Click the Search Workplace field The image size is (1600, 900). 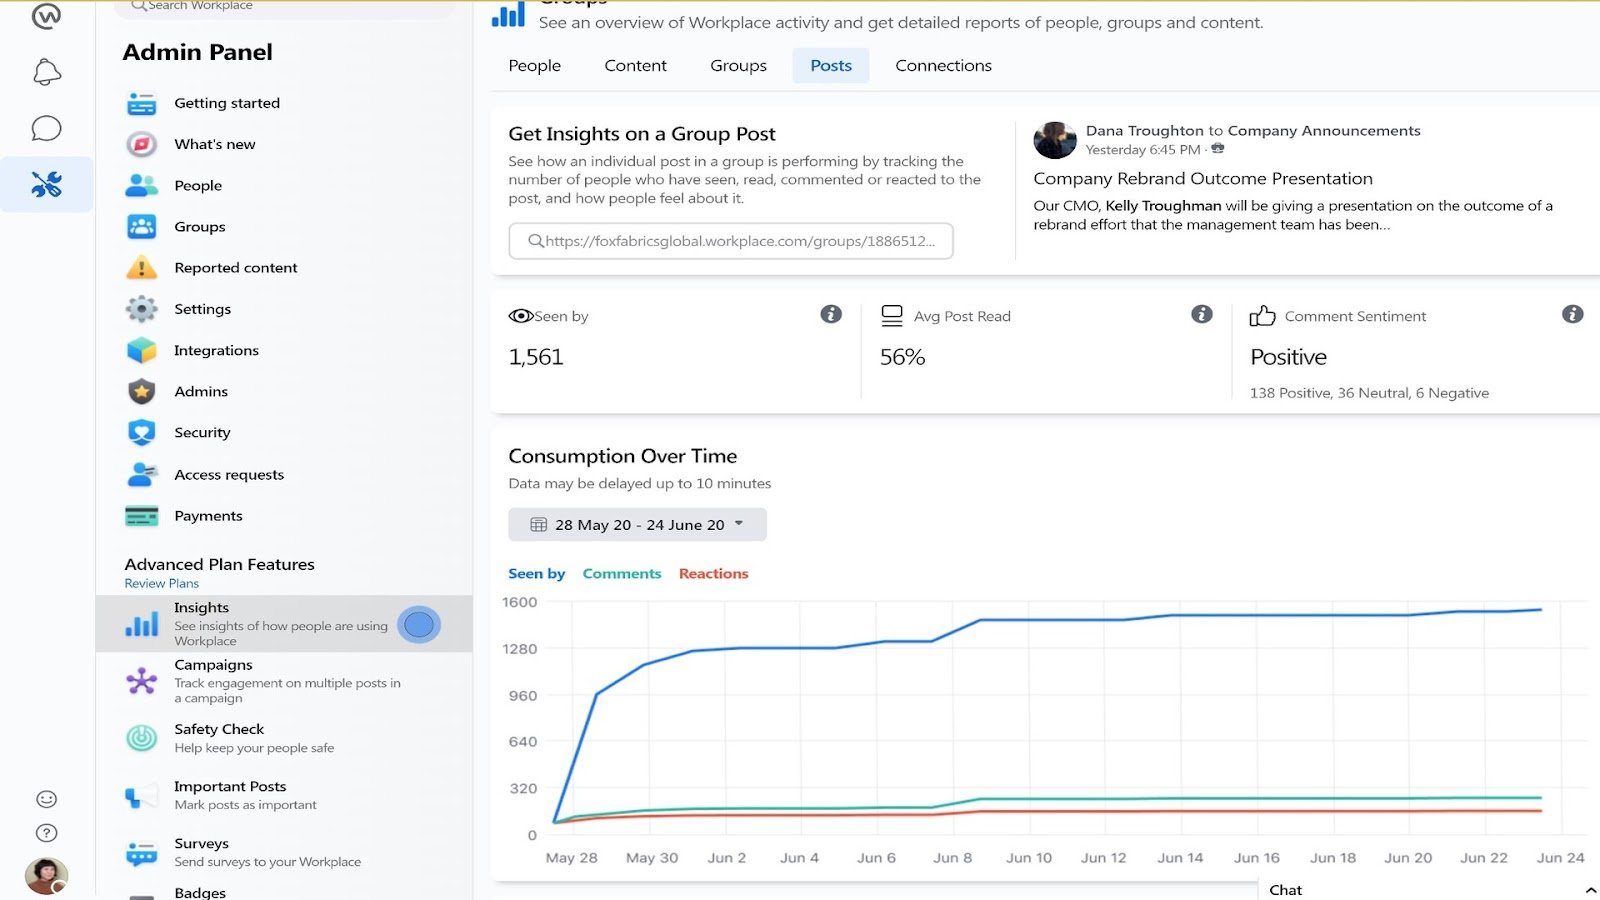coord(284,7)
